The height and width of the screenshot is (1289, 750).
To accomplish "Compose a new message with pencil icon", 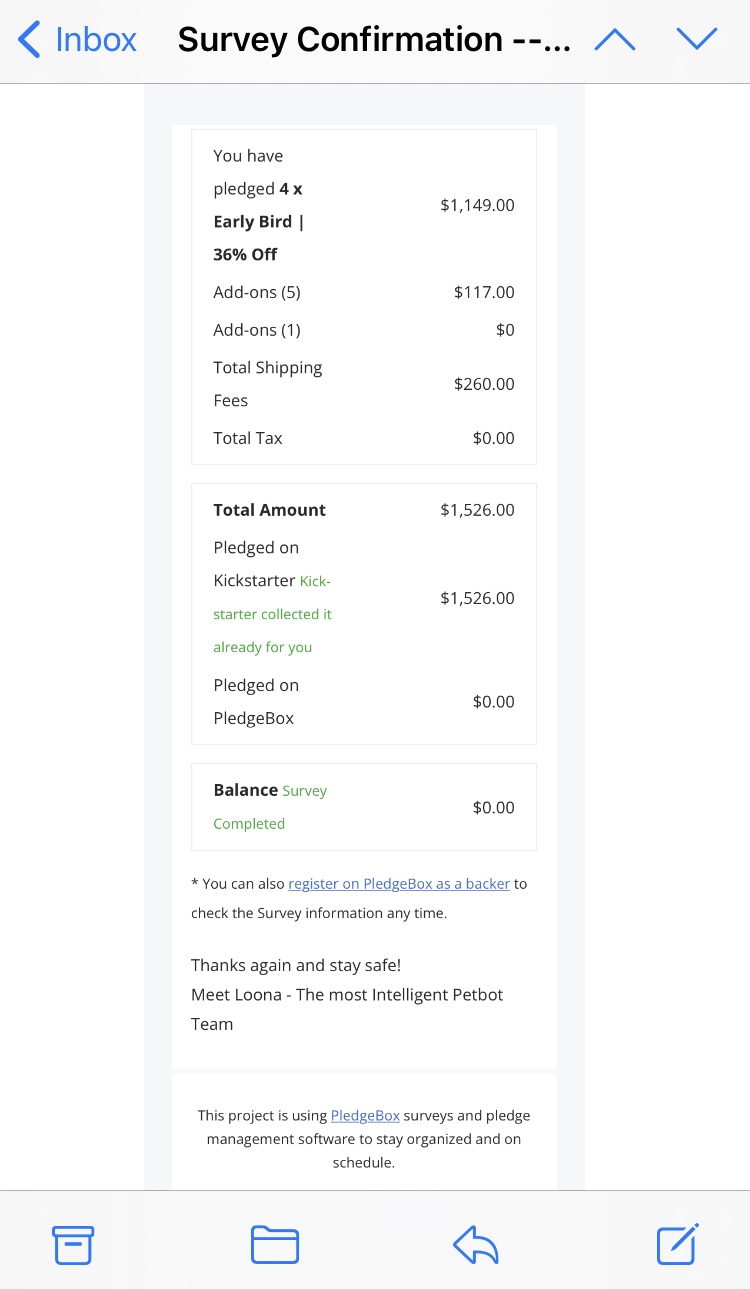I will click(677, 1245).
